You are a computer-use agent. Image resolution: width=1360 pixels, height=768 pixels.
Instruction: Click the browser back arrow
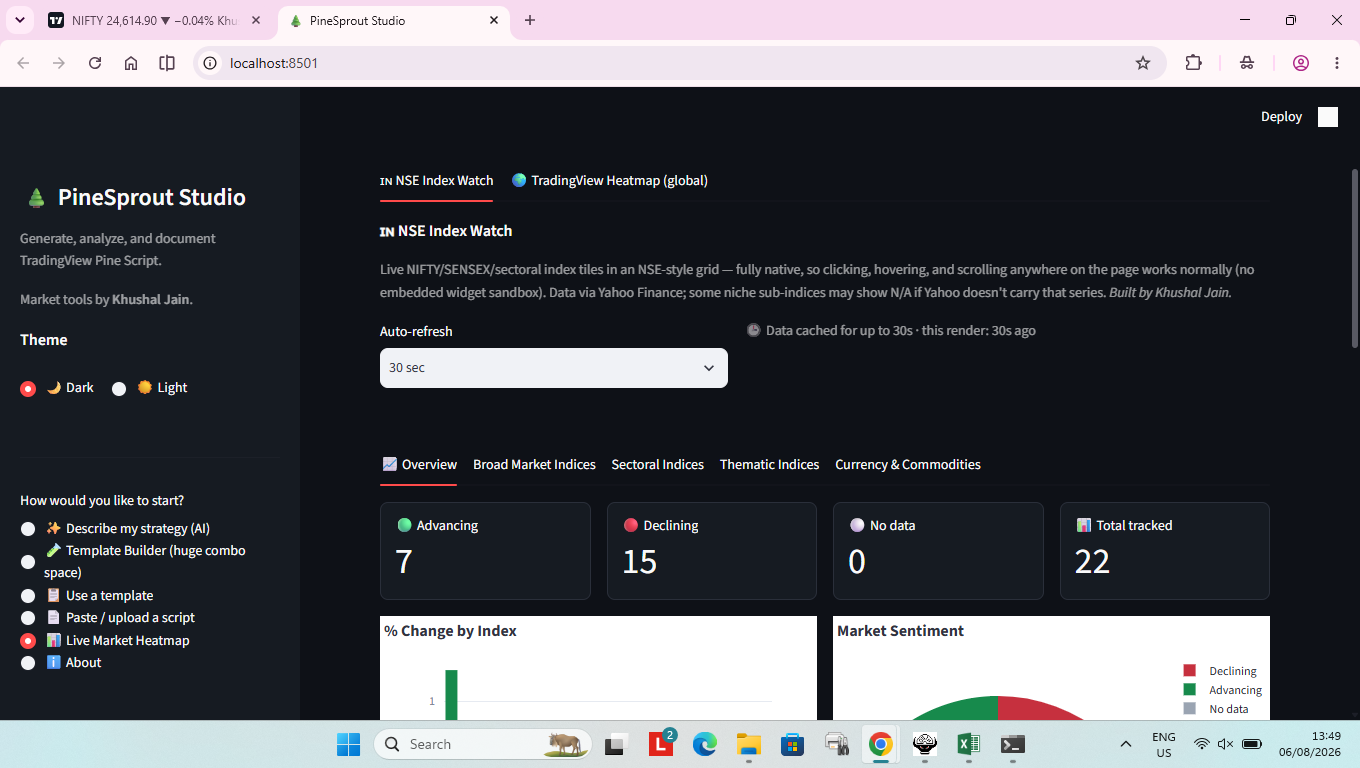(x=23, y=63)
